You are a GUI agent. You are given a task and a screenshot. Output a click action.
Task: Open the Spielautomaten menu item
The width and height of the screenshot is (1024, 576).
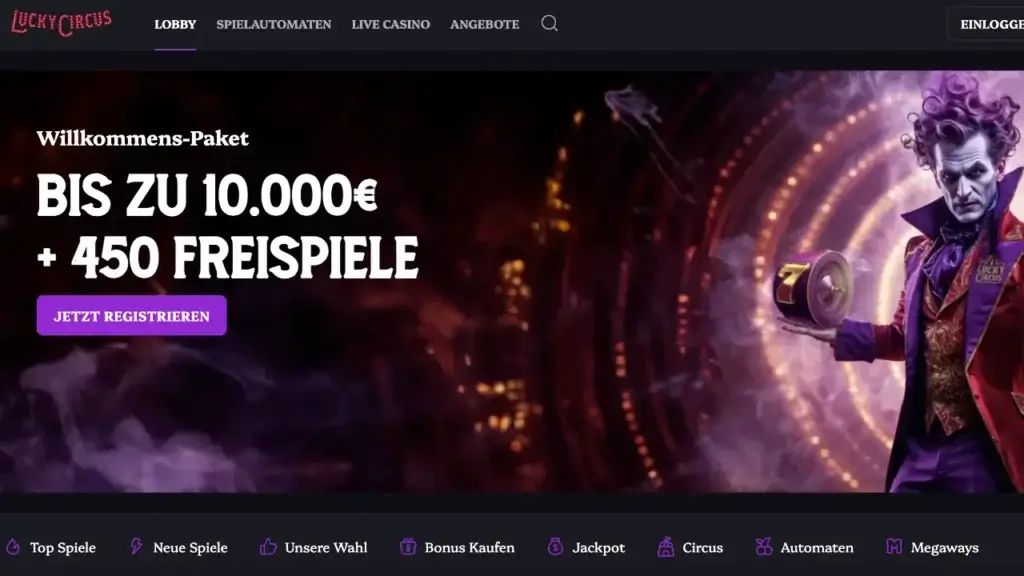point(274,24)
